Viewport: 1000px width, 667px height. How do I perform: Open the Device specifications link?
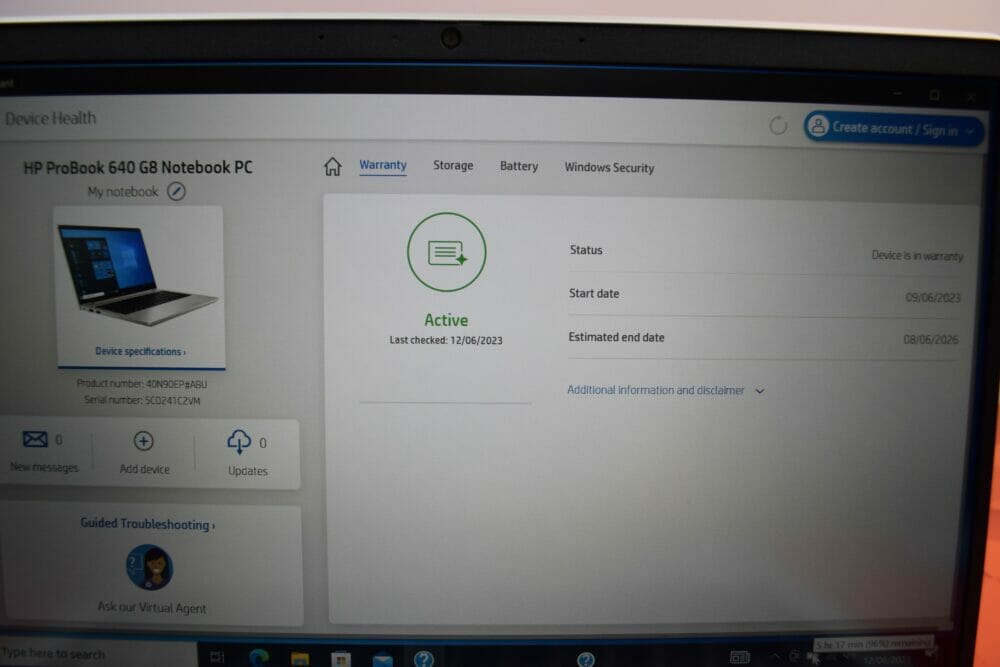coord(140,351)
